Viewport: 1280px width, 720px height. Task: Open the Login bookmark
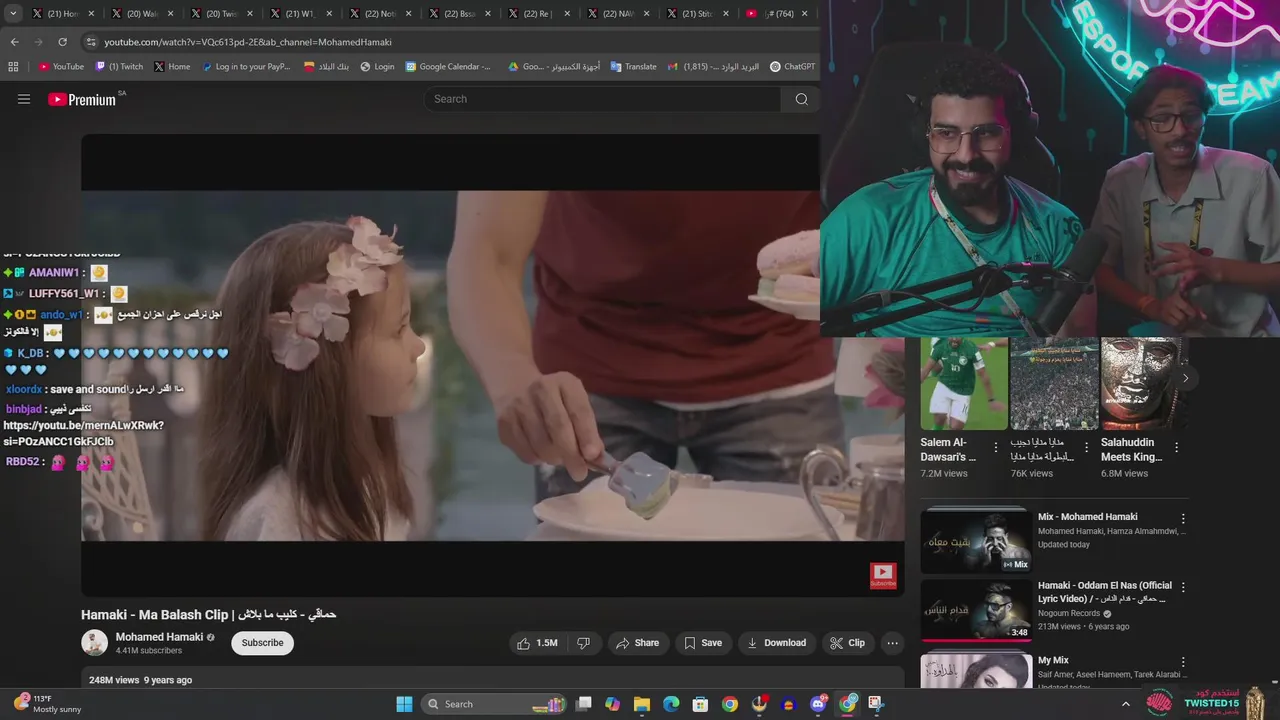coord(377,67)
